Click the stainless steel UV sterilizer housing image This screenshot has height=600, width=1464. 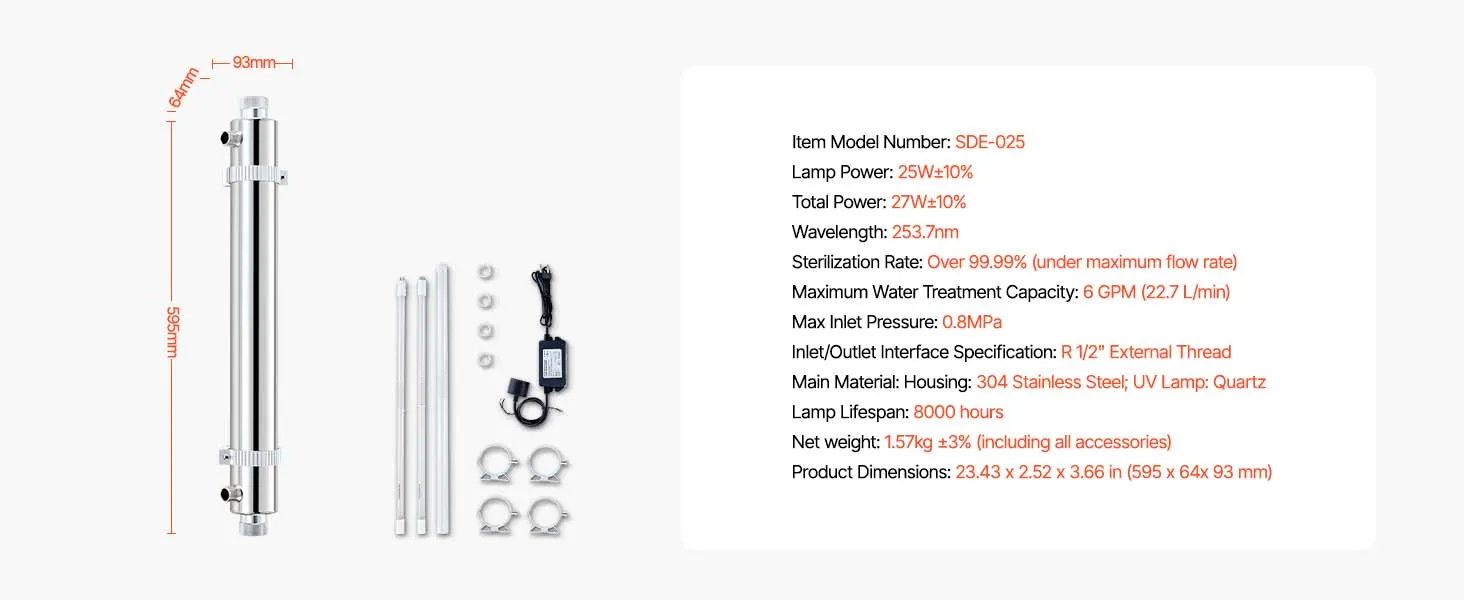(252, 315)
